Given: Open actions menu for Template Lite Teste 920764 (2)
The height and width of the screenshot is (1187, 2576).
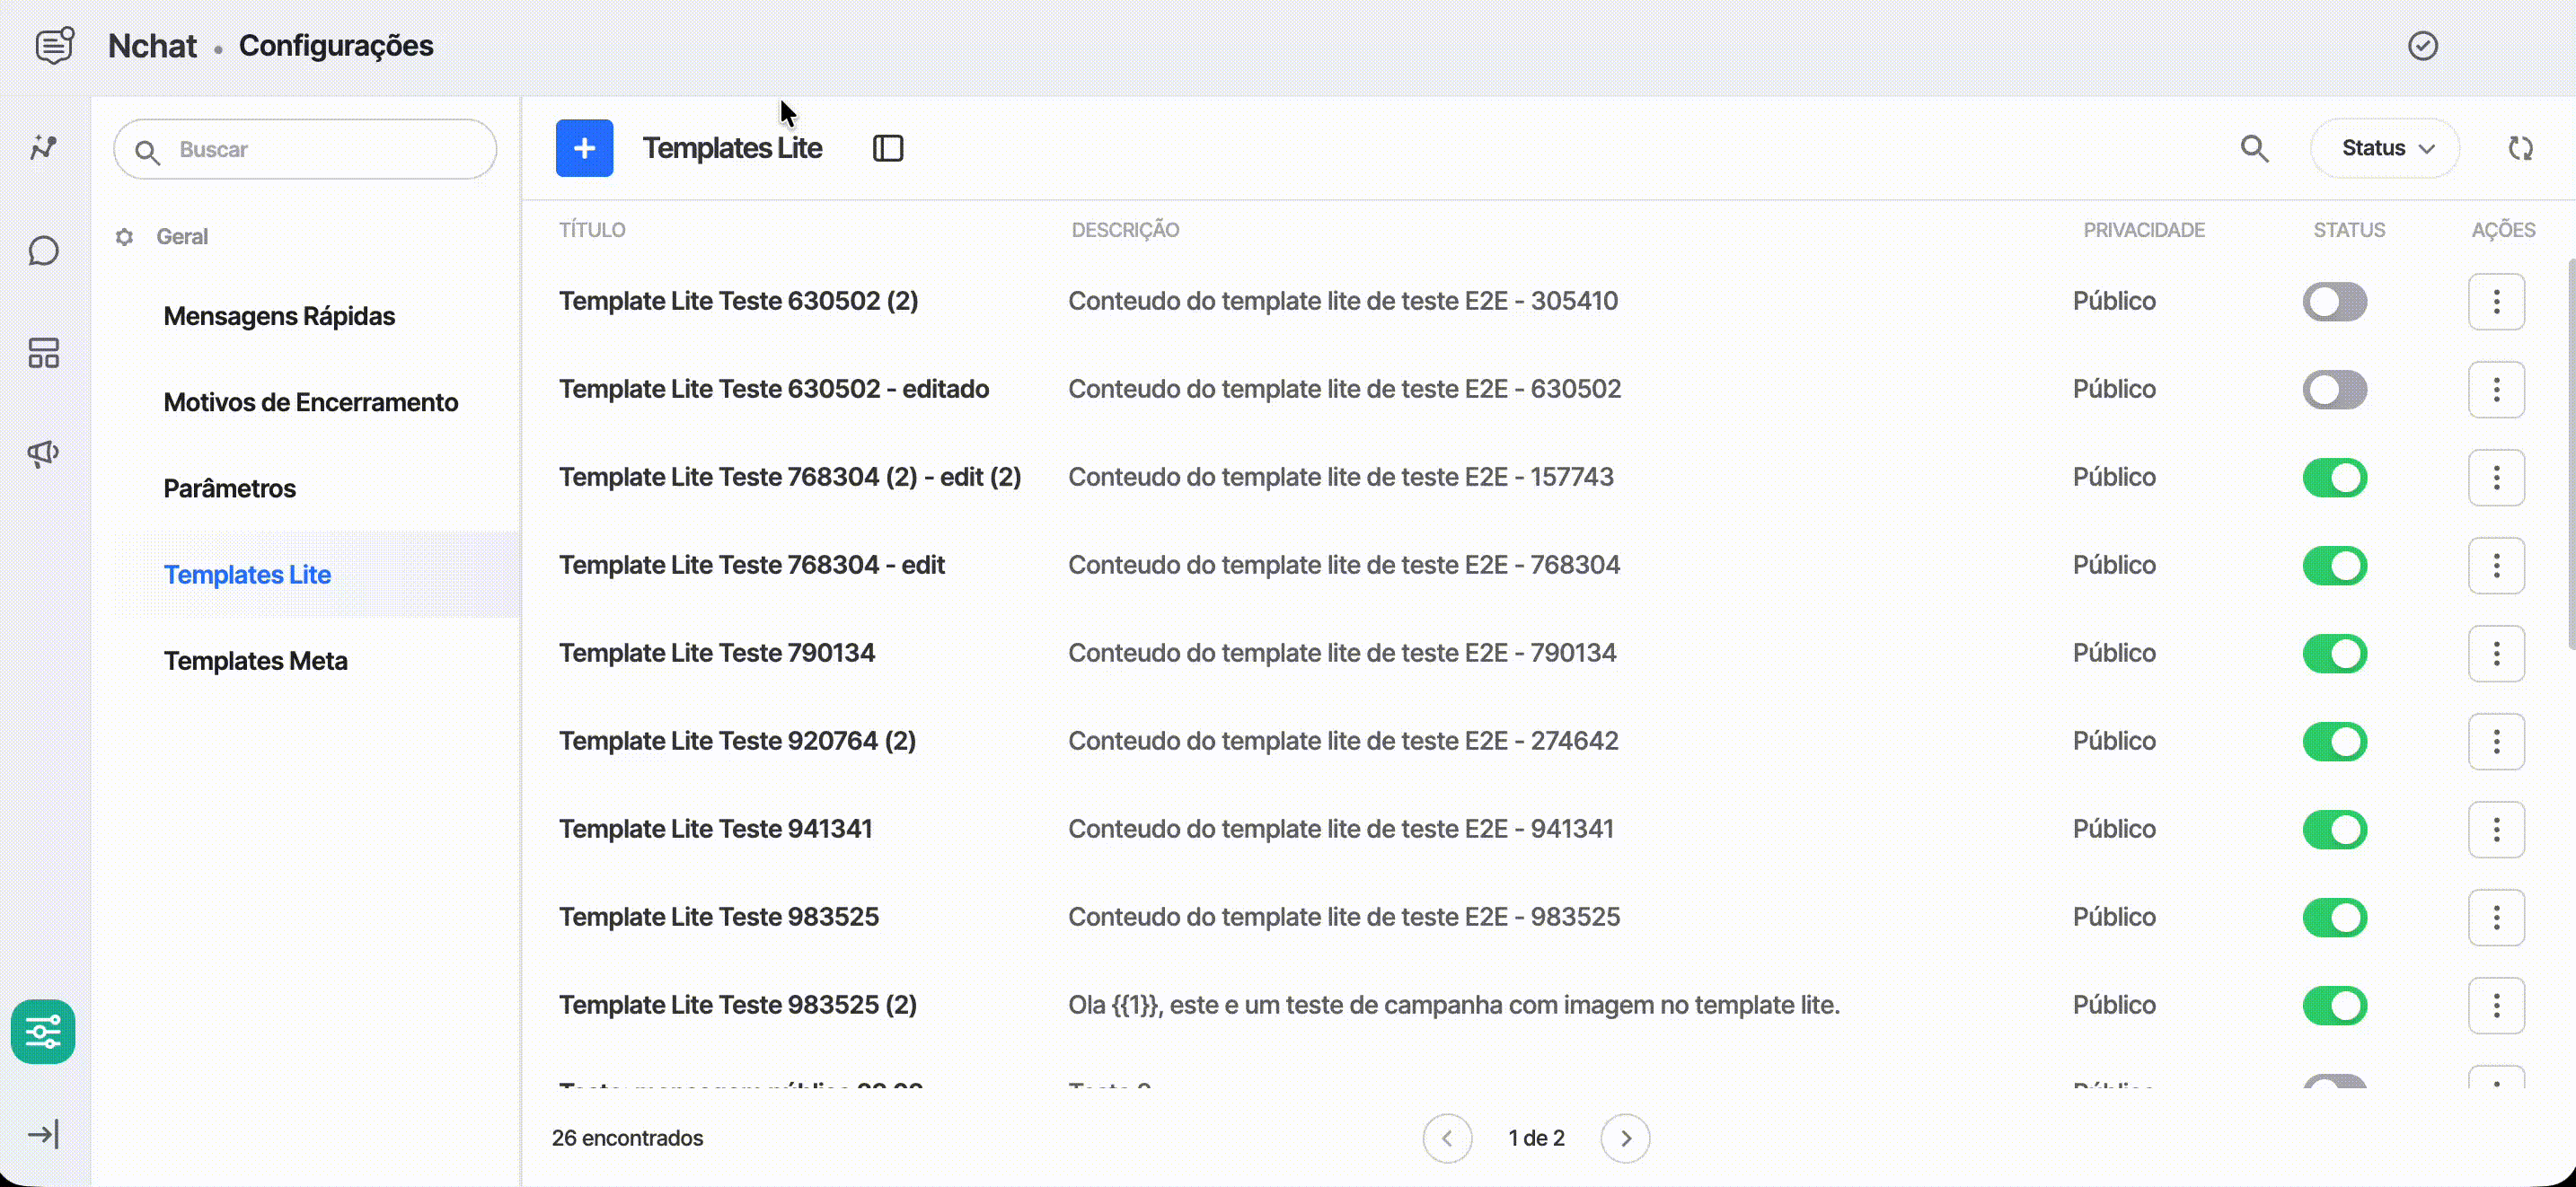Looking at the screenshot, I should tap(2496, 741).
